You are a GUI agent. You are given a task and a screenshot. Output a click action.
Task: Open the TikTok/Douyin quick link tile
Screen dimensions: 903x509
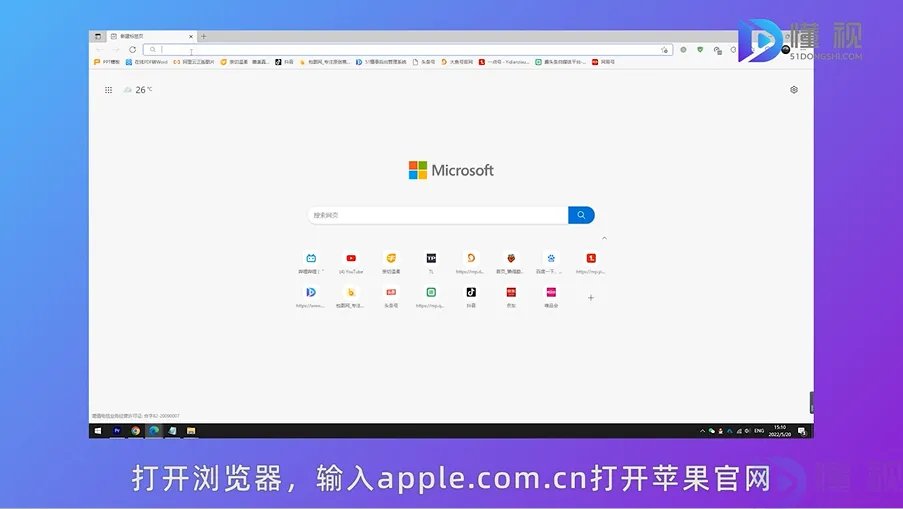coord(471,293)
